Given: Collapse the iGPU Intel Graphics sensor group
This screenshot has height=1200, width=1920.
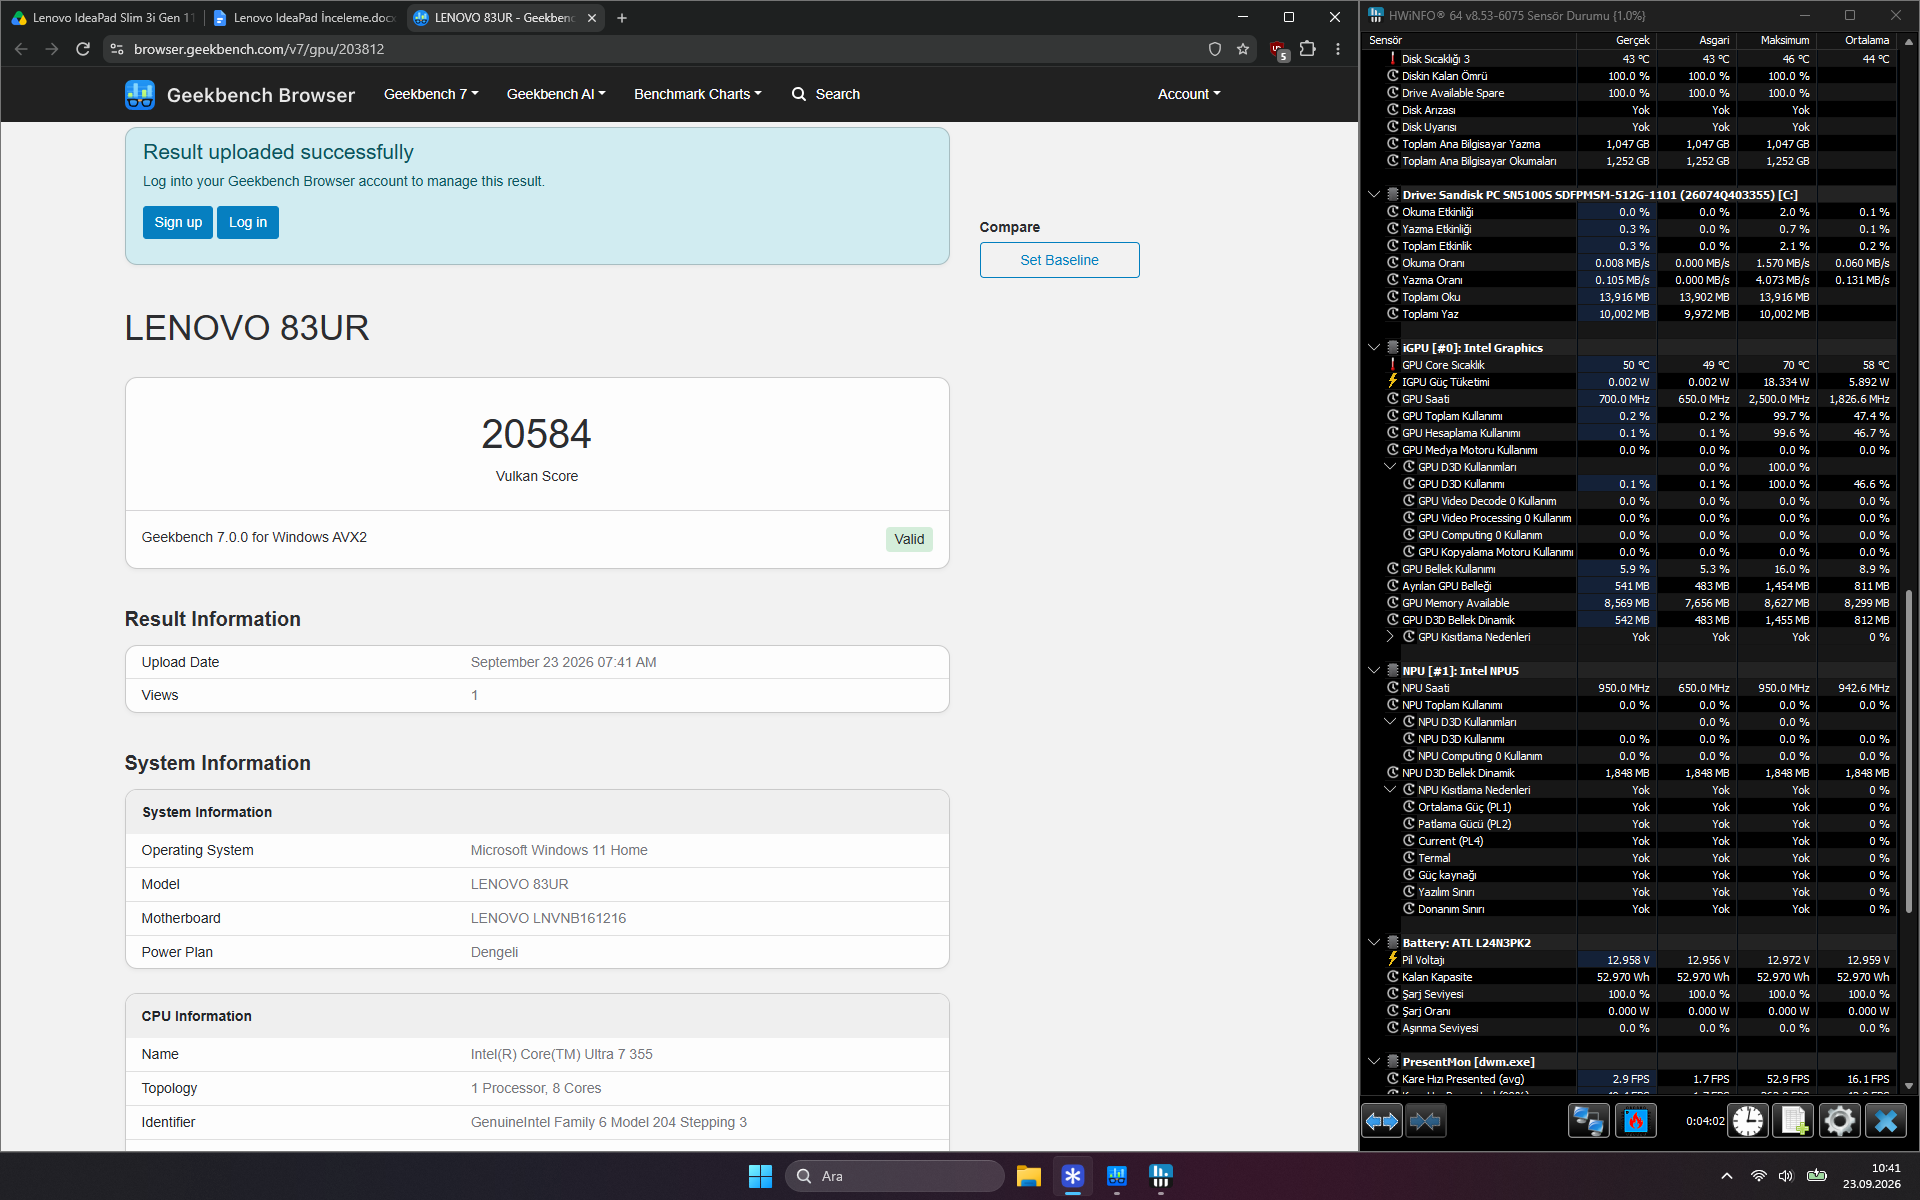Looking at the screenshot, I should pos(1374,348).
